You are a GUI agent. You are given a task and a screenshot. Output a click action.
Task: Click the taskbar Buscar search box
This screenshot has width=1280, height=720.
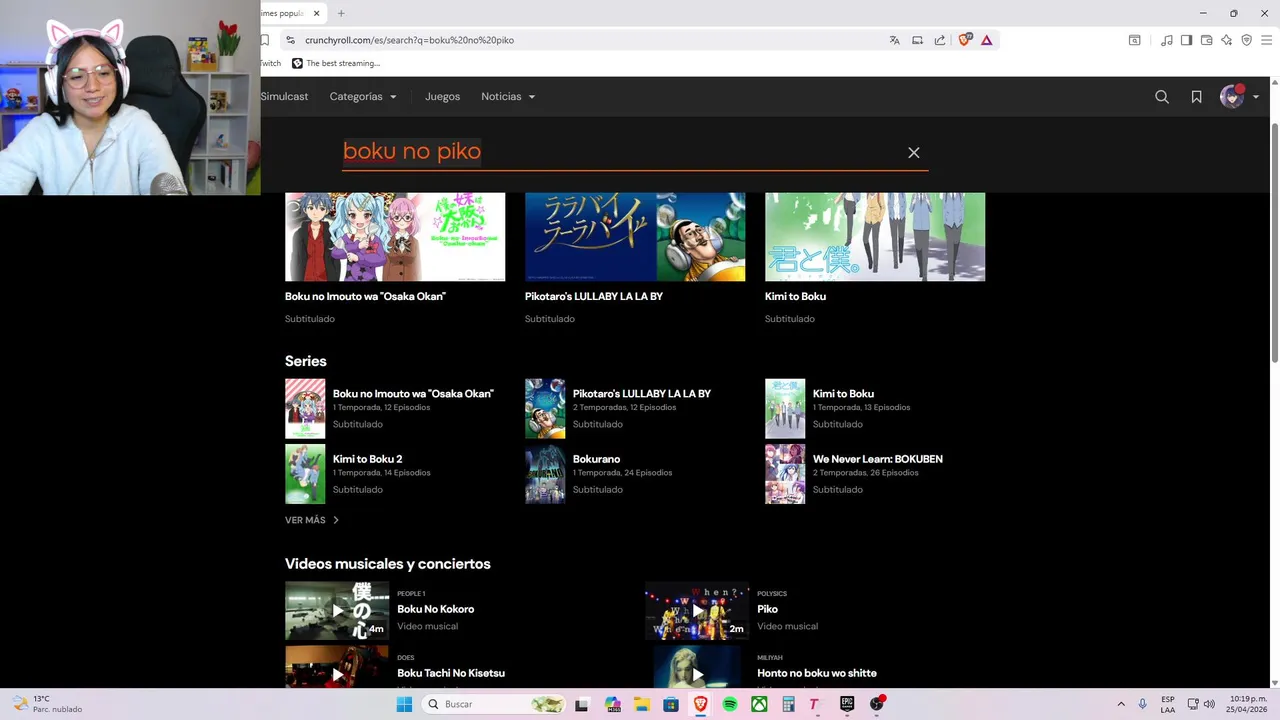click(x=494, y=704)
